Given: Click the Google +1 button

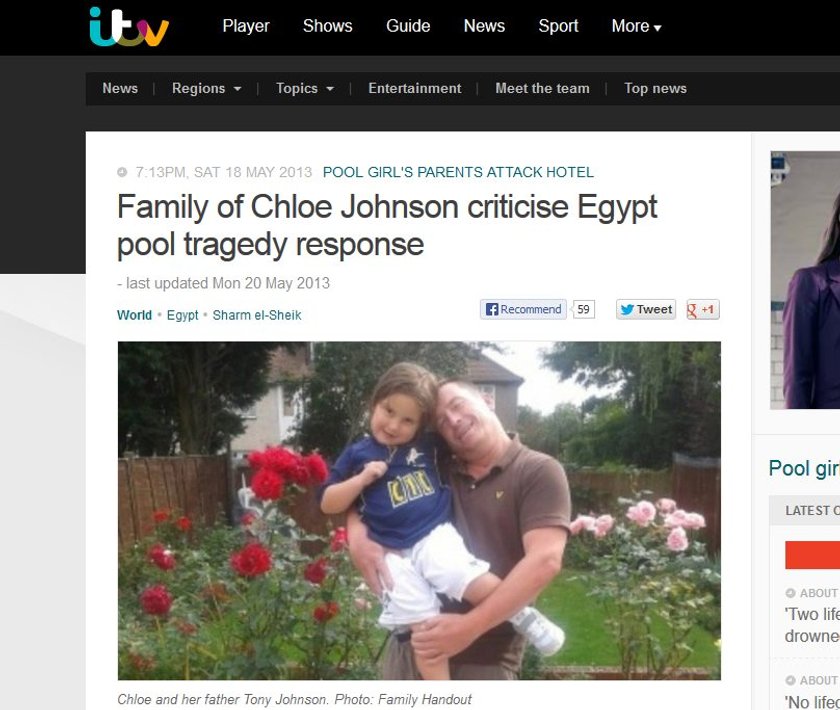Looking at the screenshot, I should 703,309.
